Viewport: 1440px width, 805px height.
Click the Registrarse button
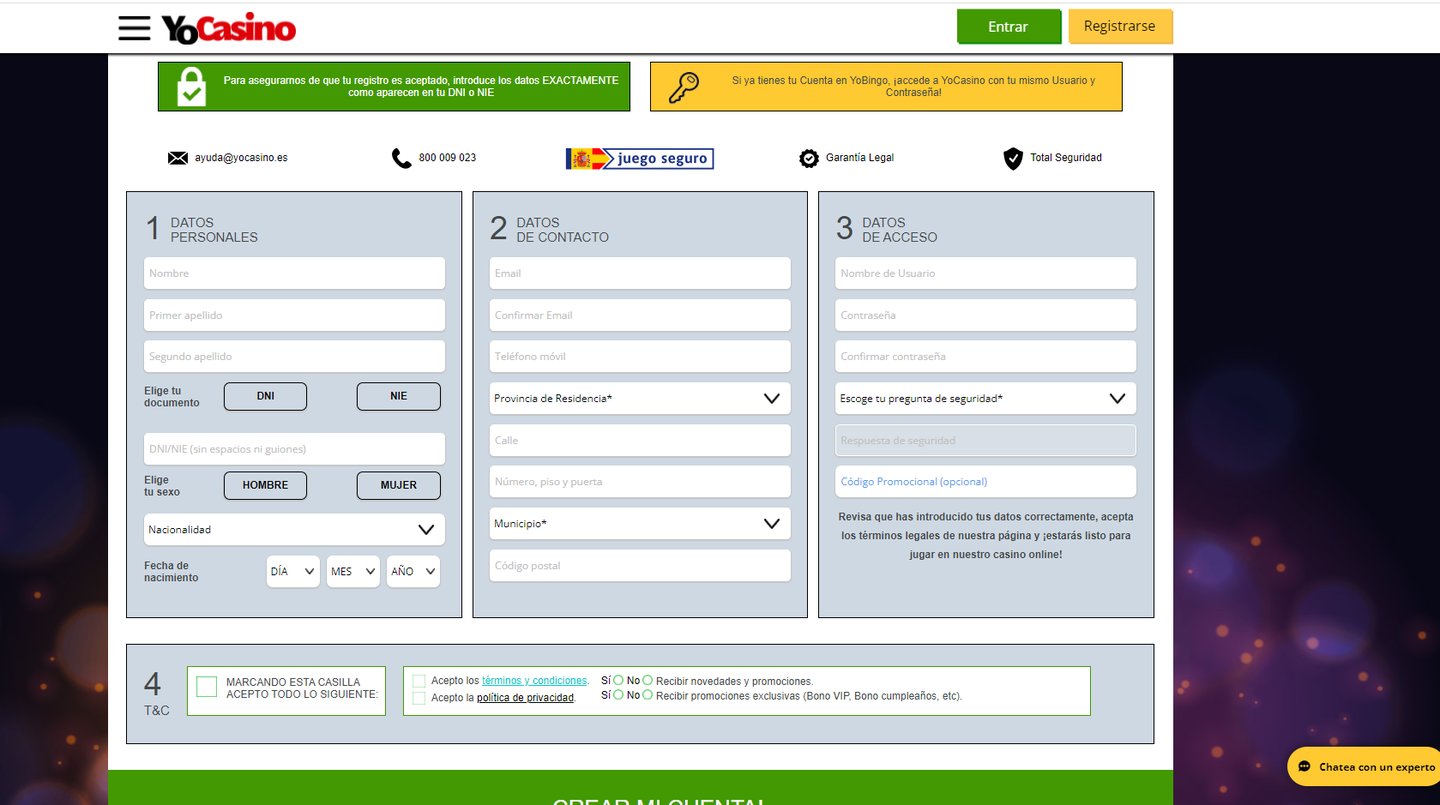pyautogui.click(x=1120, y=26)
